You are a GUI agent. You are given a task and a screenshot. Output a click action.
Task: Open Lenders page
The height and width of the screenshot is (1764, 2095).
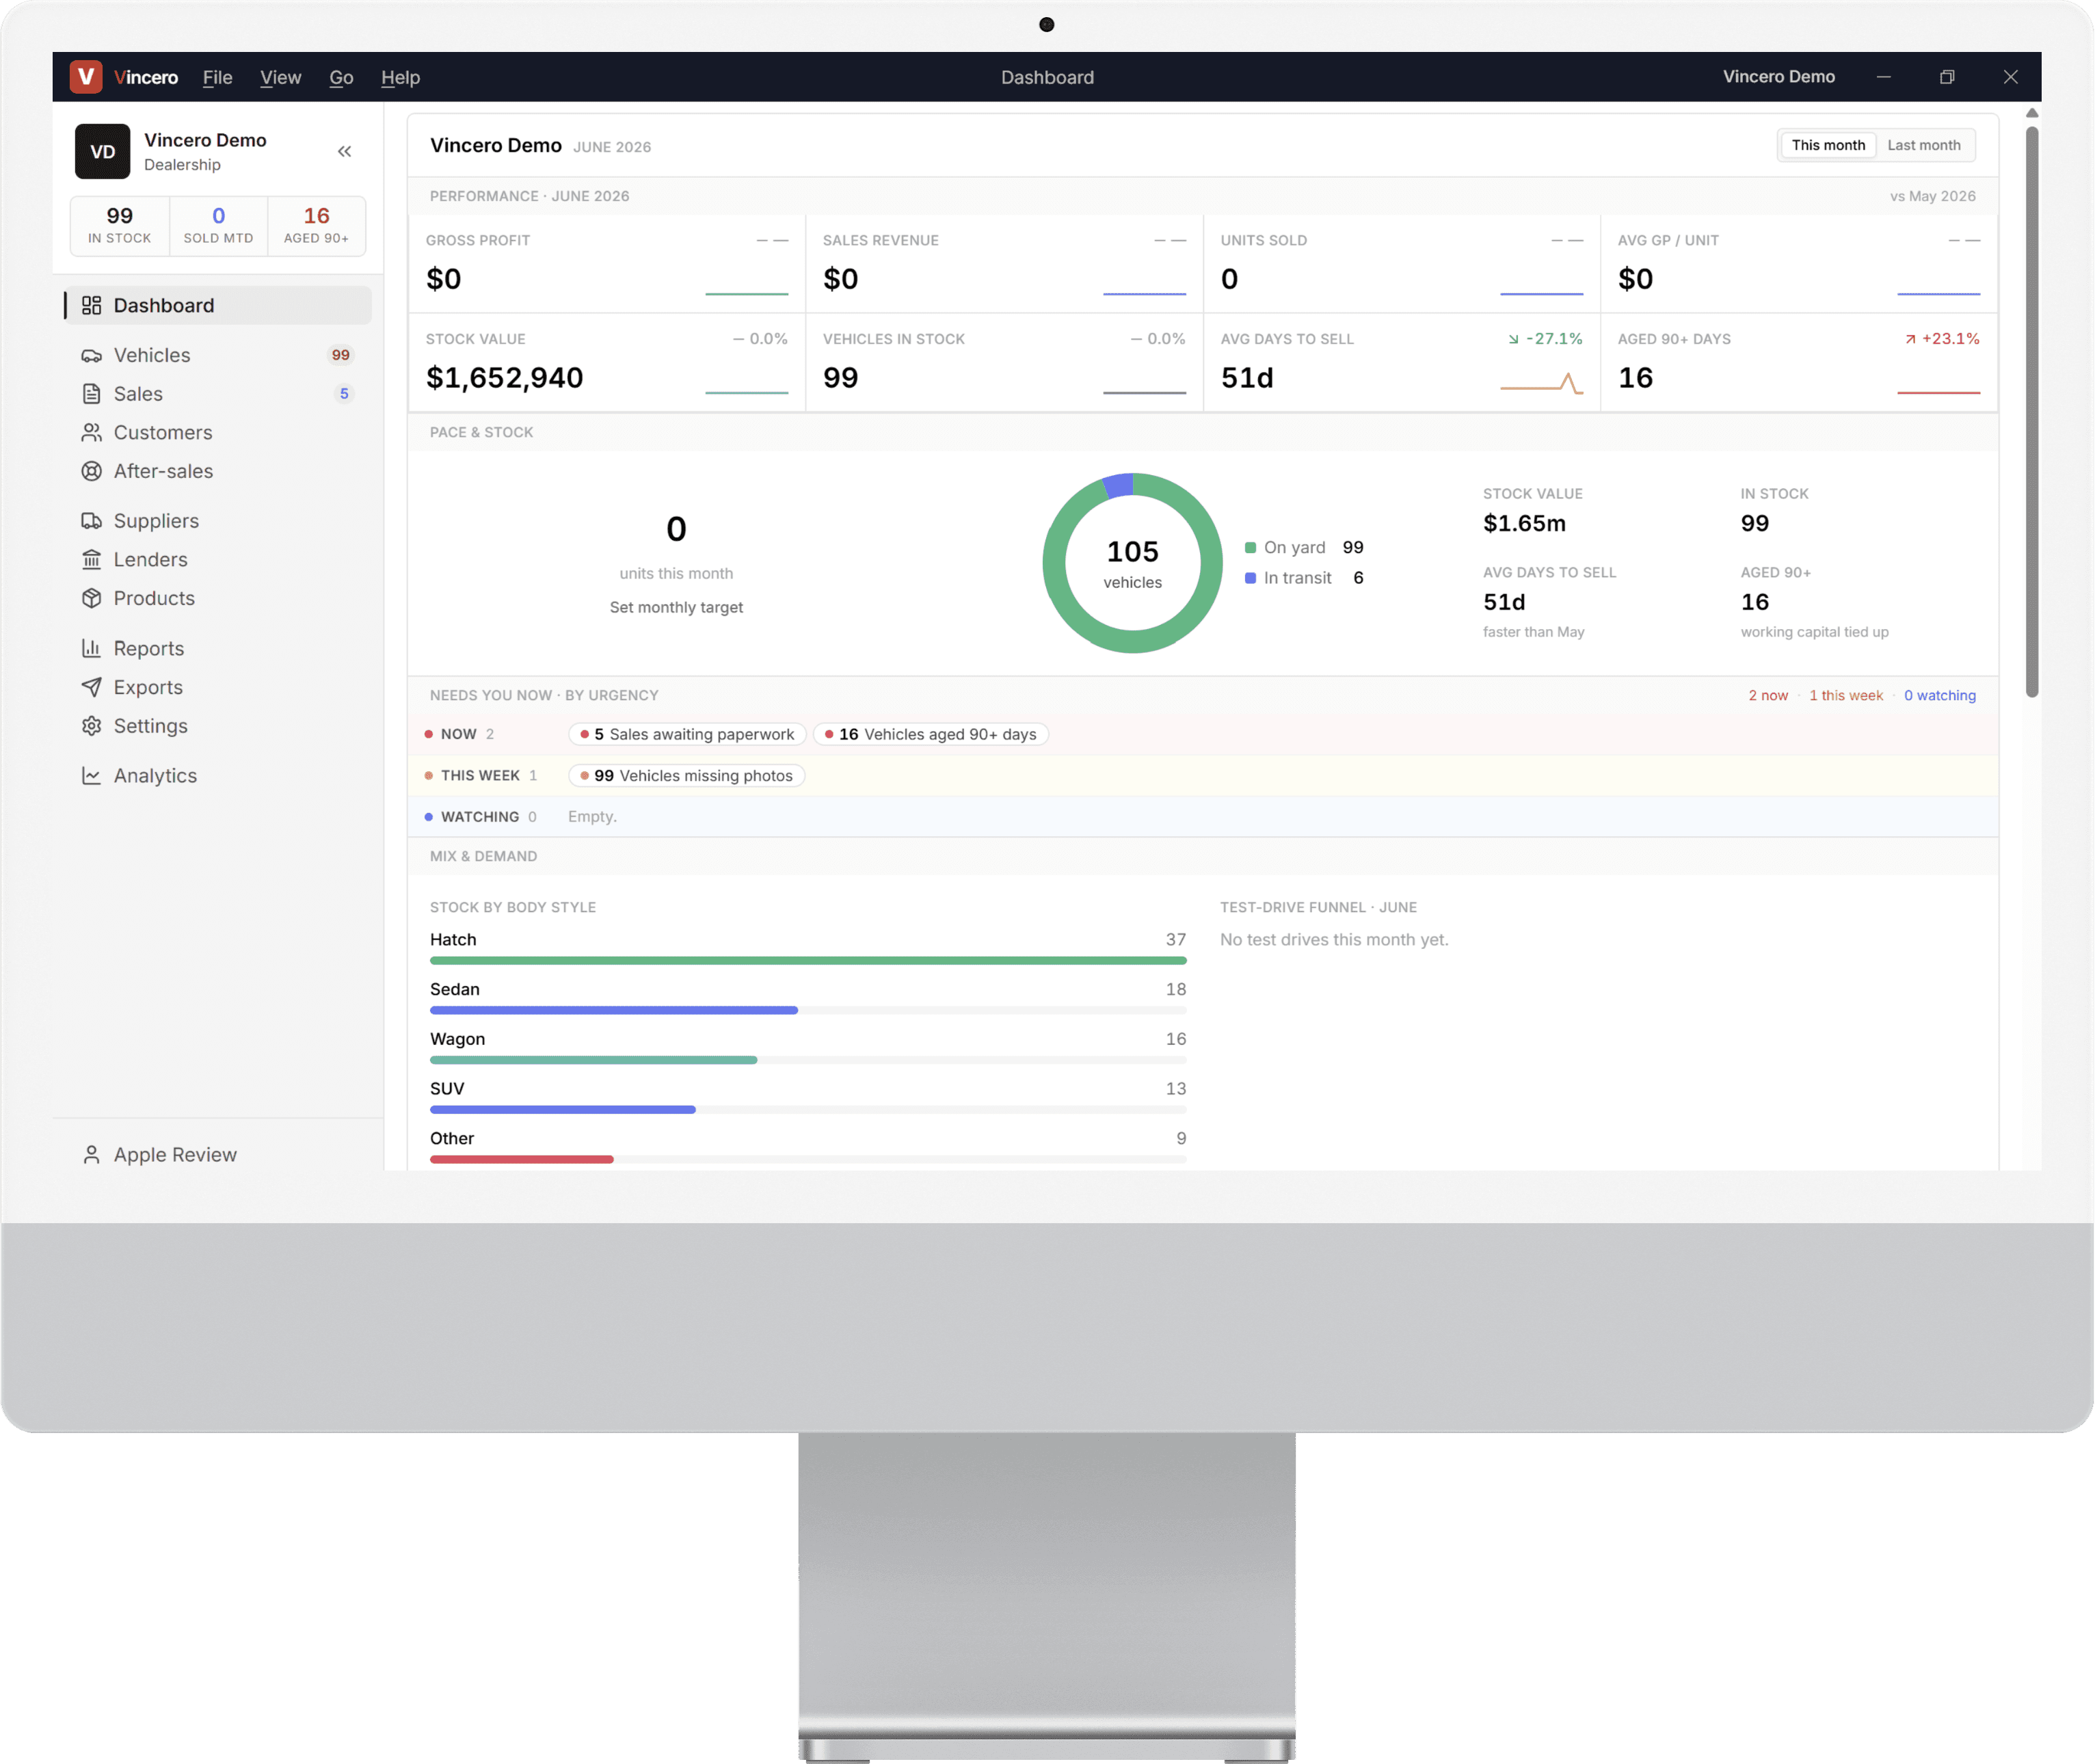[x=218, y=559]
